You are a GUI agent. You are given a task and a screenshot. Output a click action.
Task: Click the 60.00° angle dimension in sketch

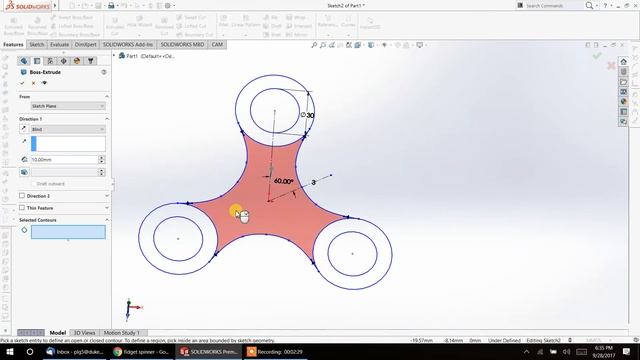[x=283, y=181]
